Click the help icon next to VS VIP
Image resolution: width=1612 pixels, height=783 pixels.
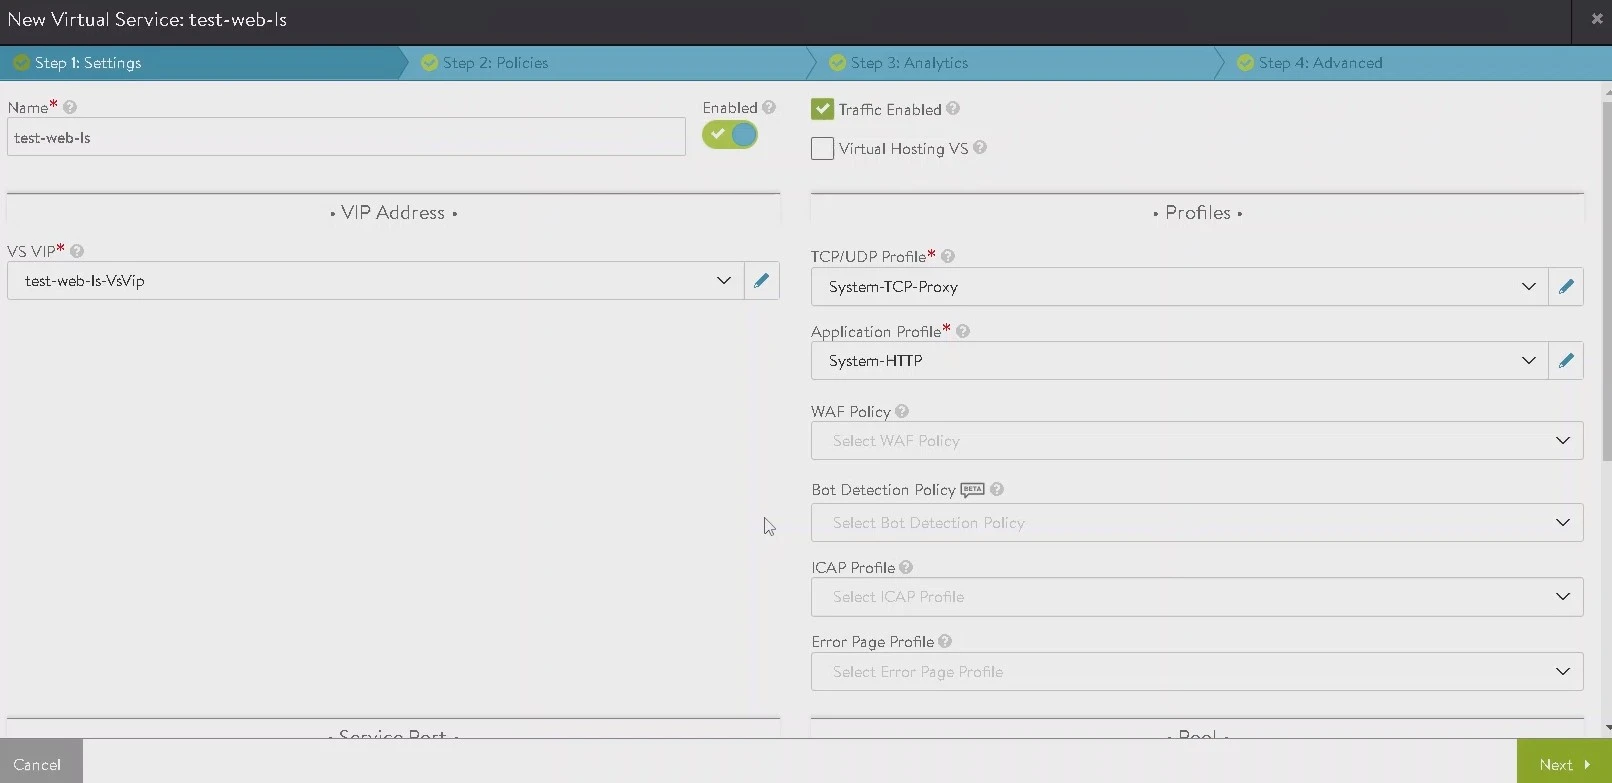77,251
